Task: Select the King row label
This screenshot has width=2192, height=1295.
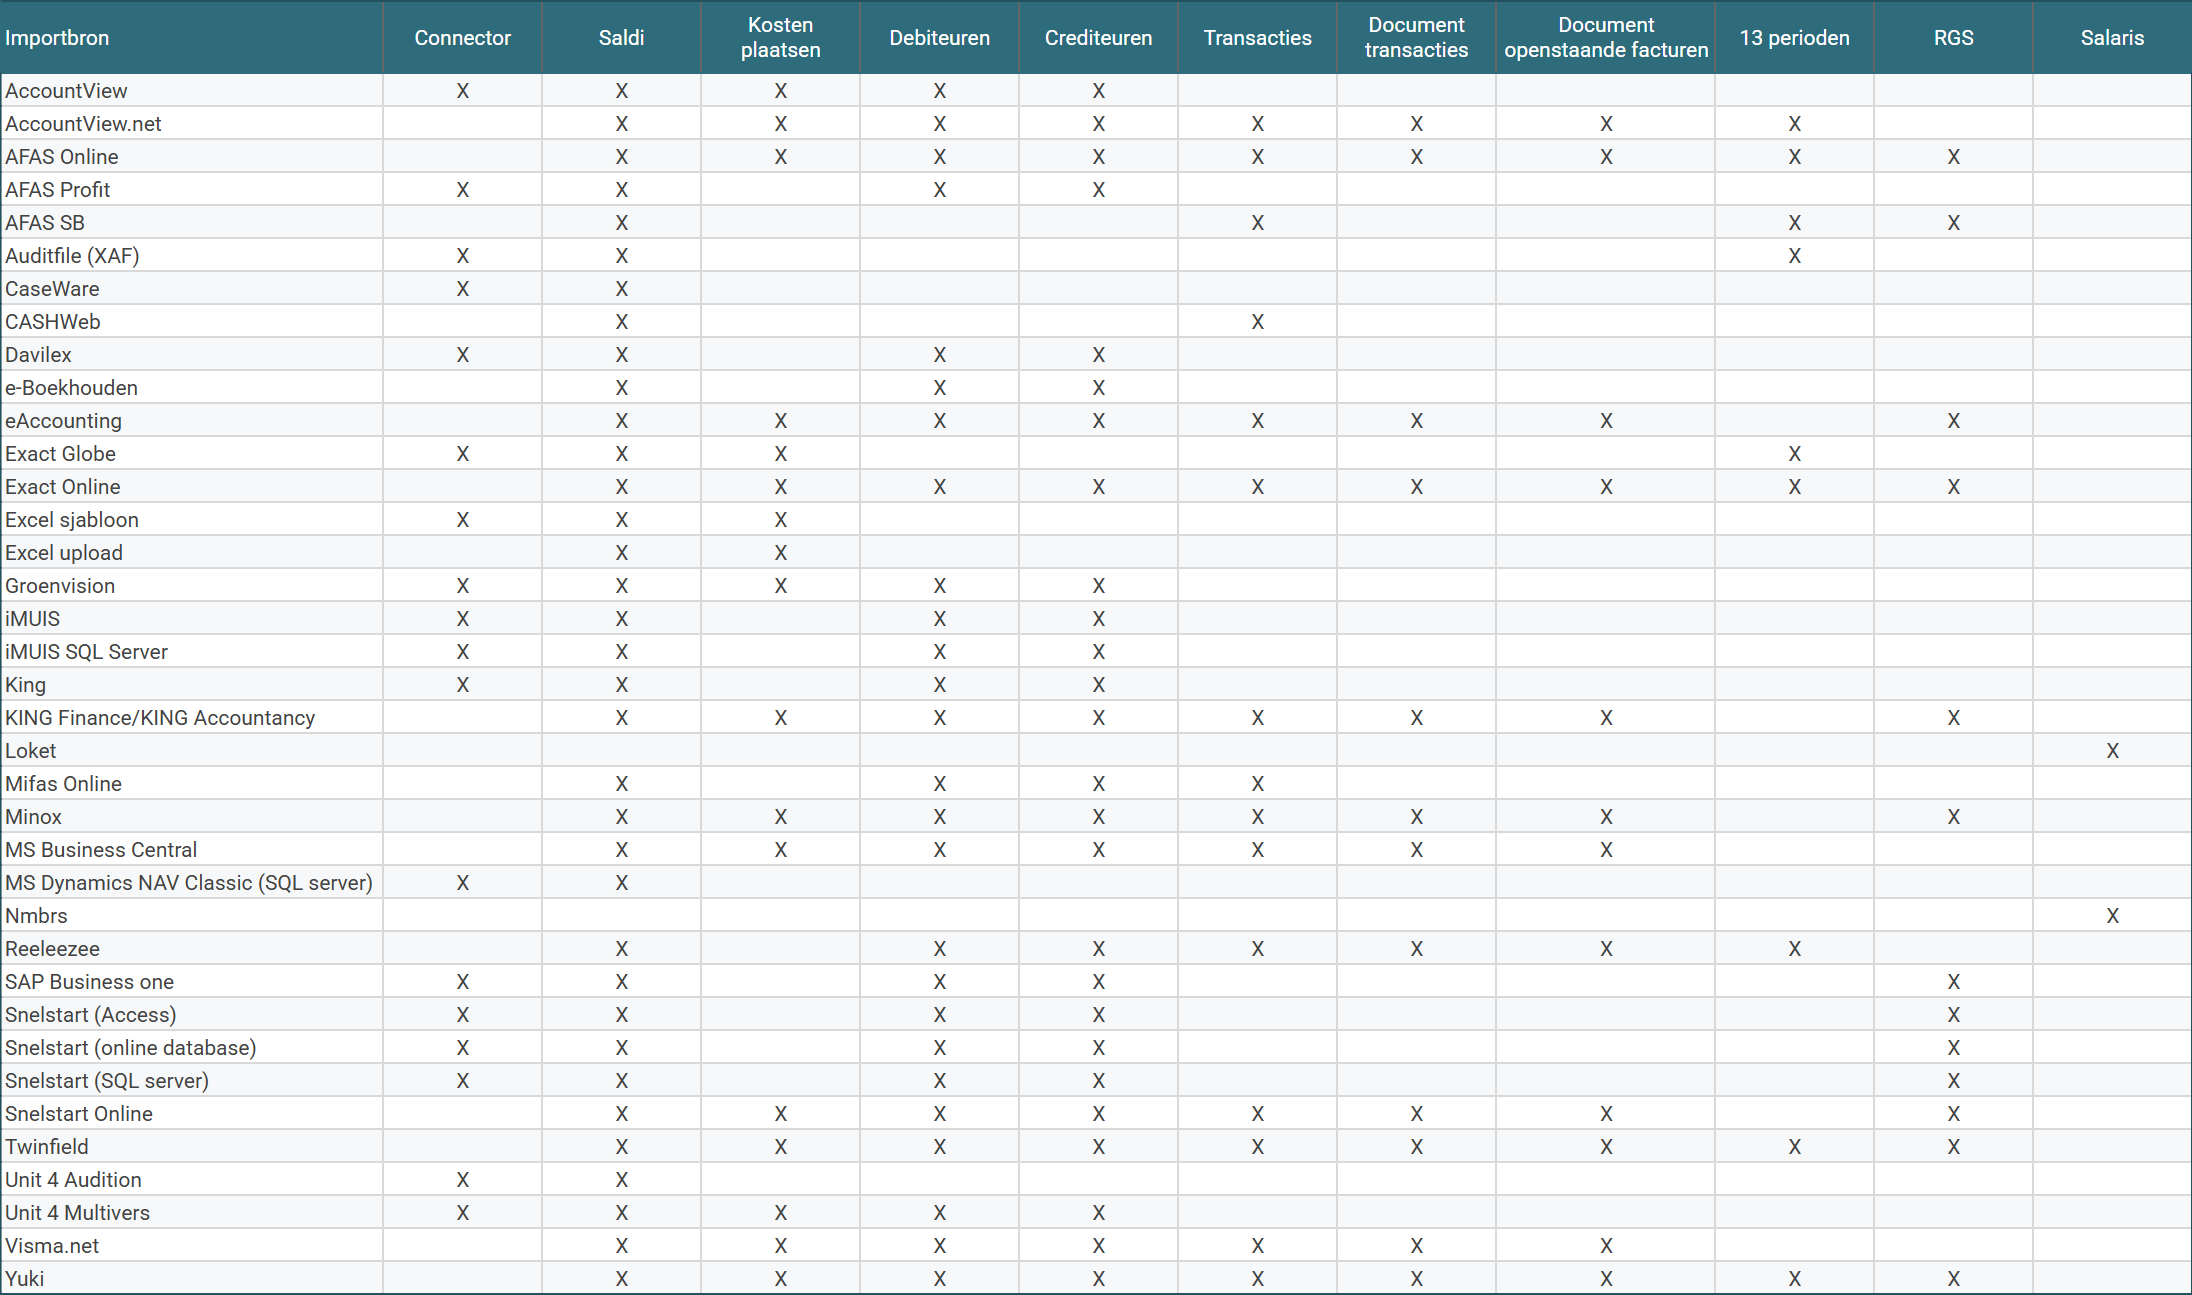Action: coord(25,685)
